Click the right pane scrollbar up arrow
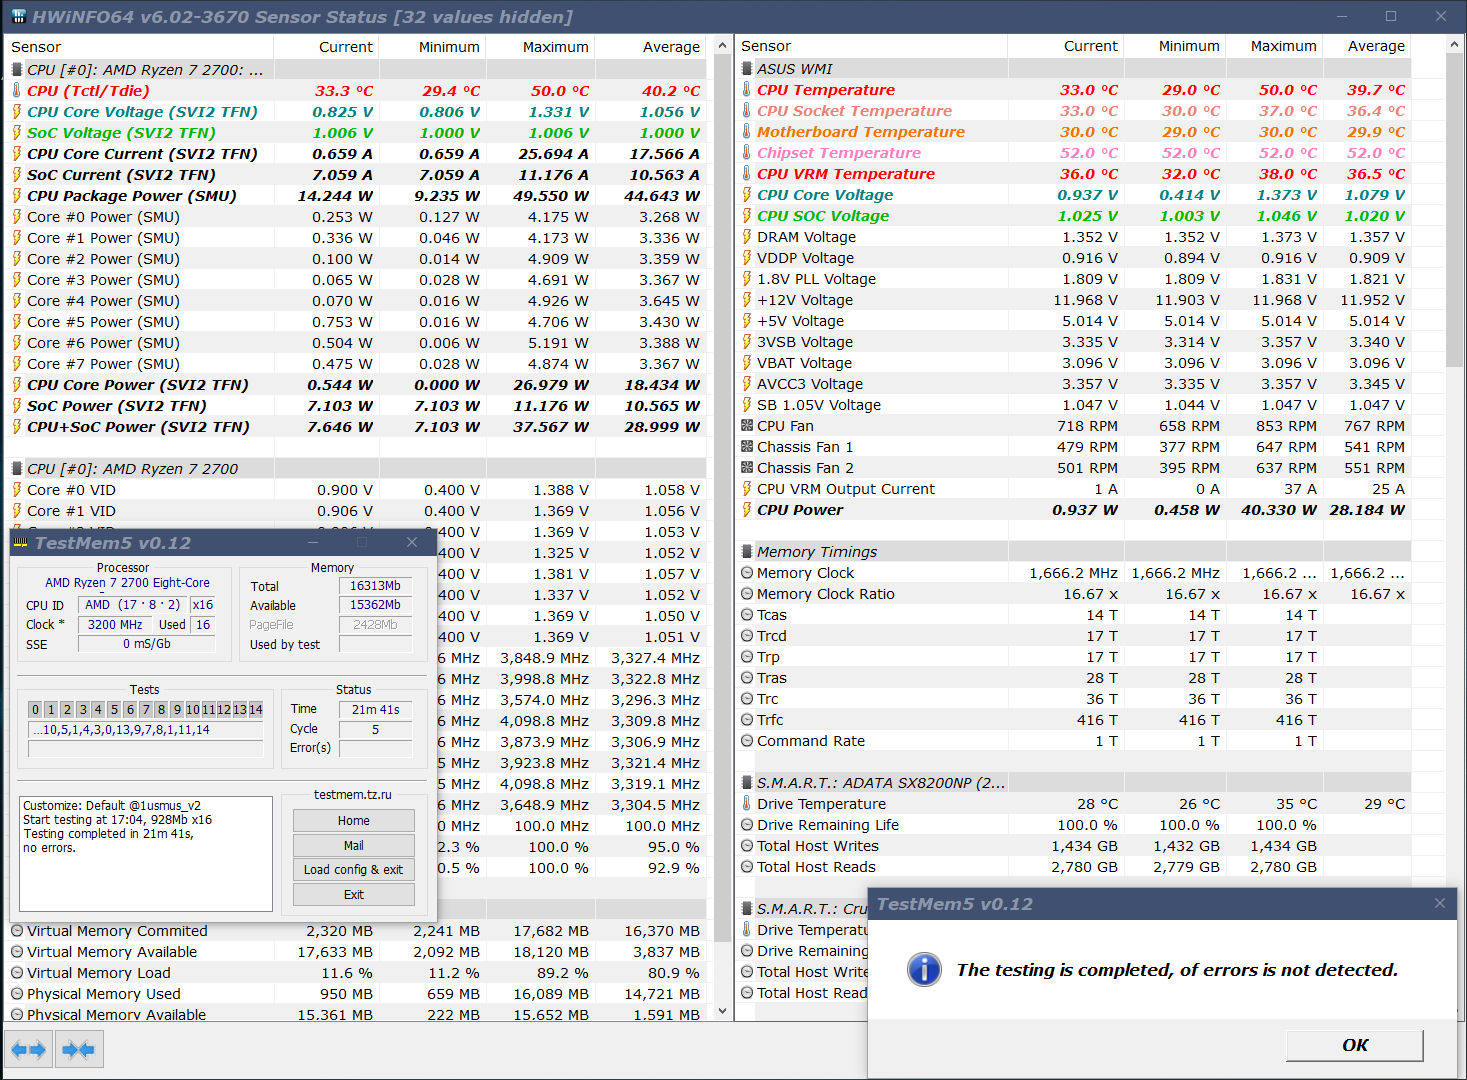This screenshot has width=1467, height=1080. (1455, 45)
